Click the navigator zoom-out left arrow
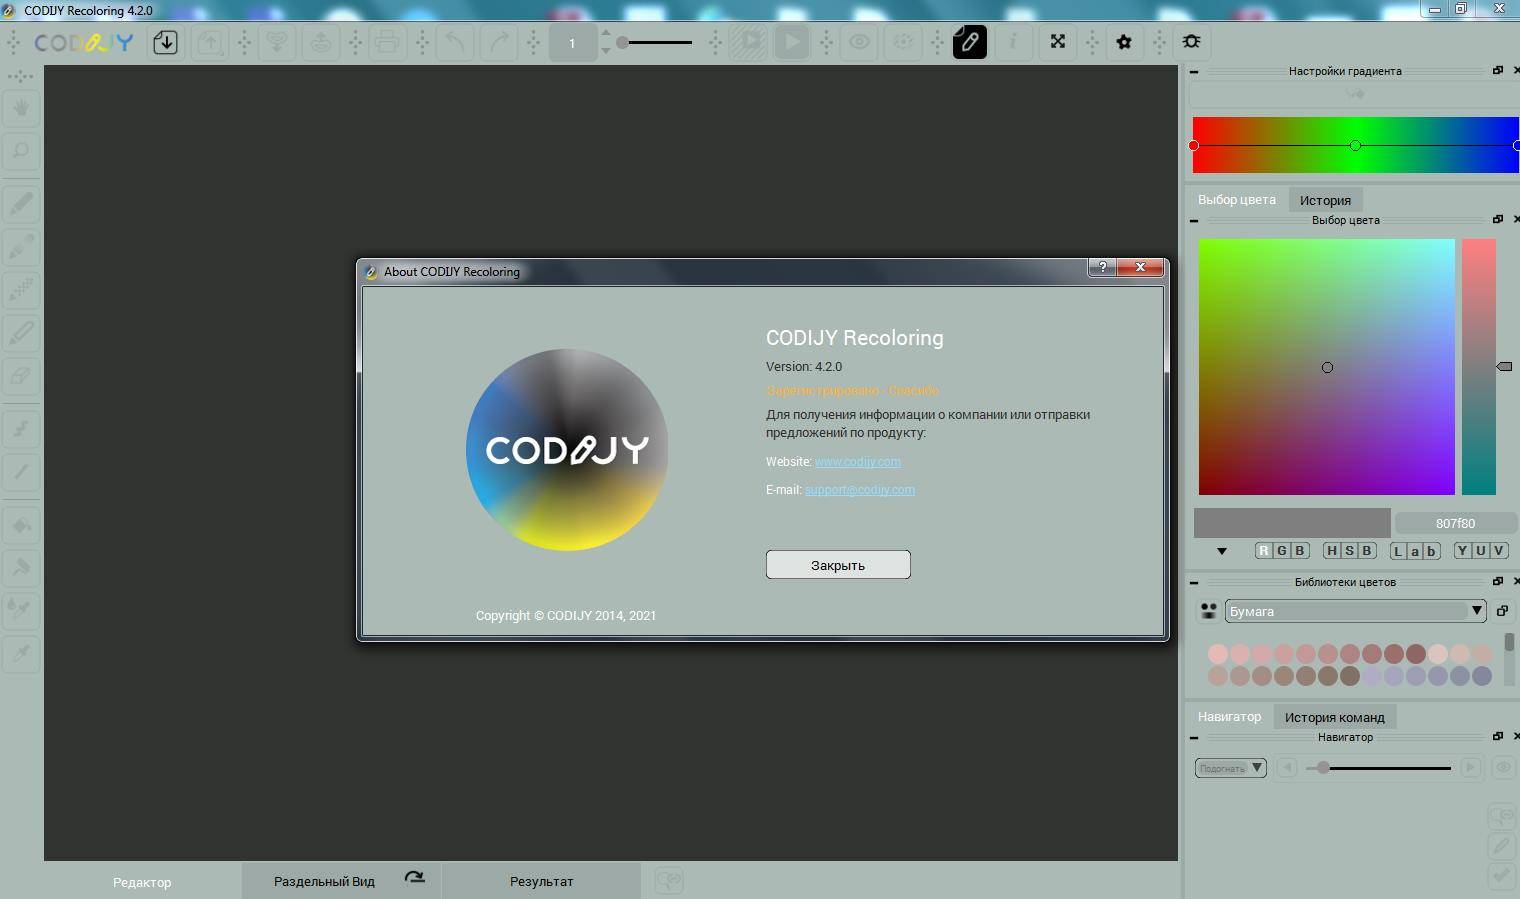1520x899 pixels. (1287, 768)
